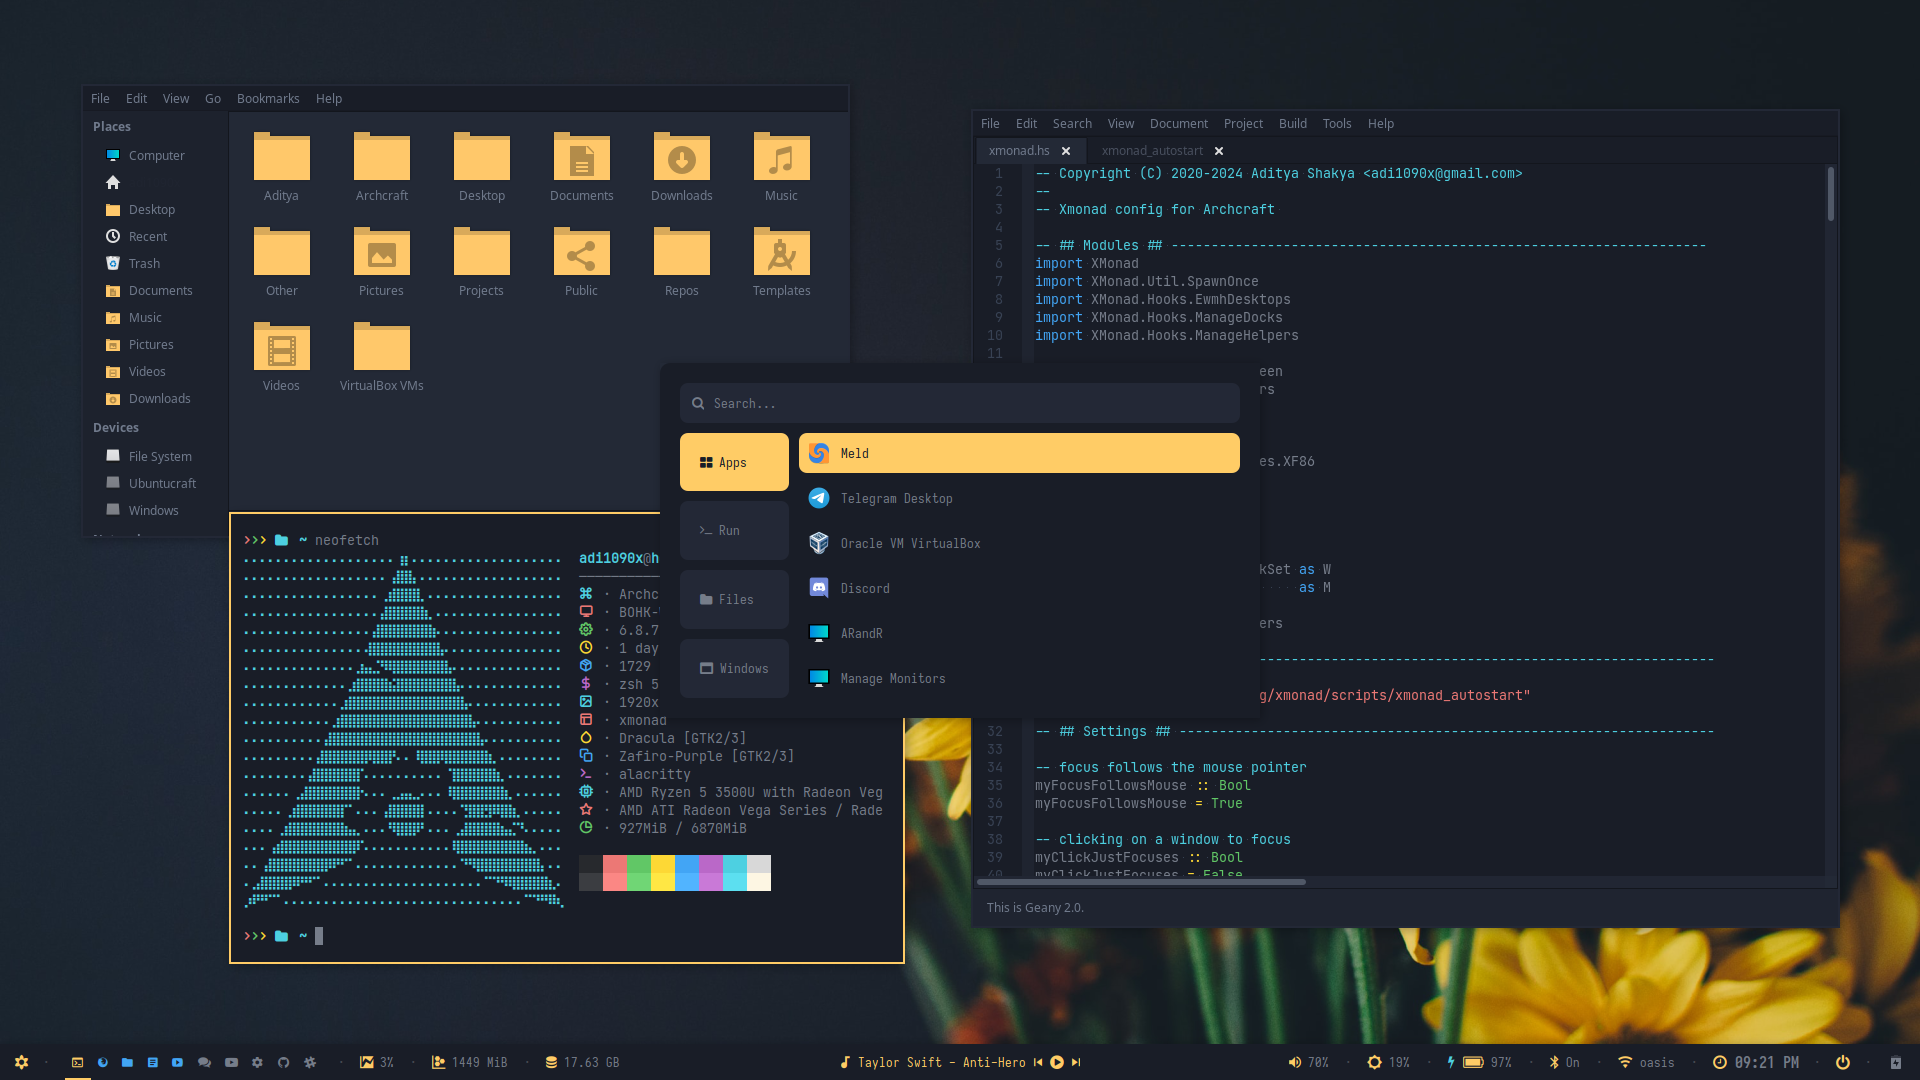Select Meld in the app launcher
This screenshot has width=1920, height=1080.
[1018, 453]
